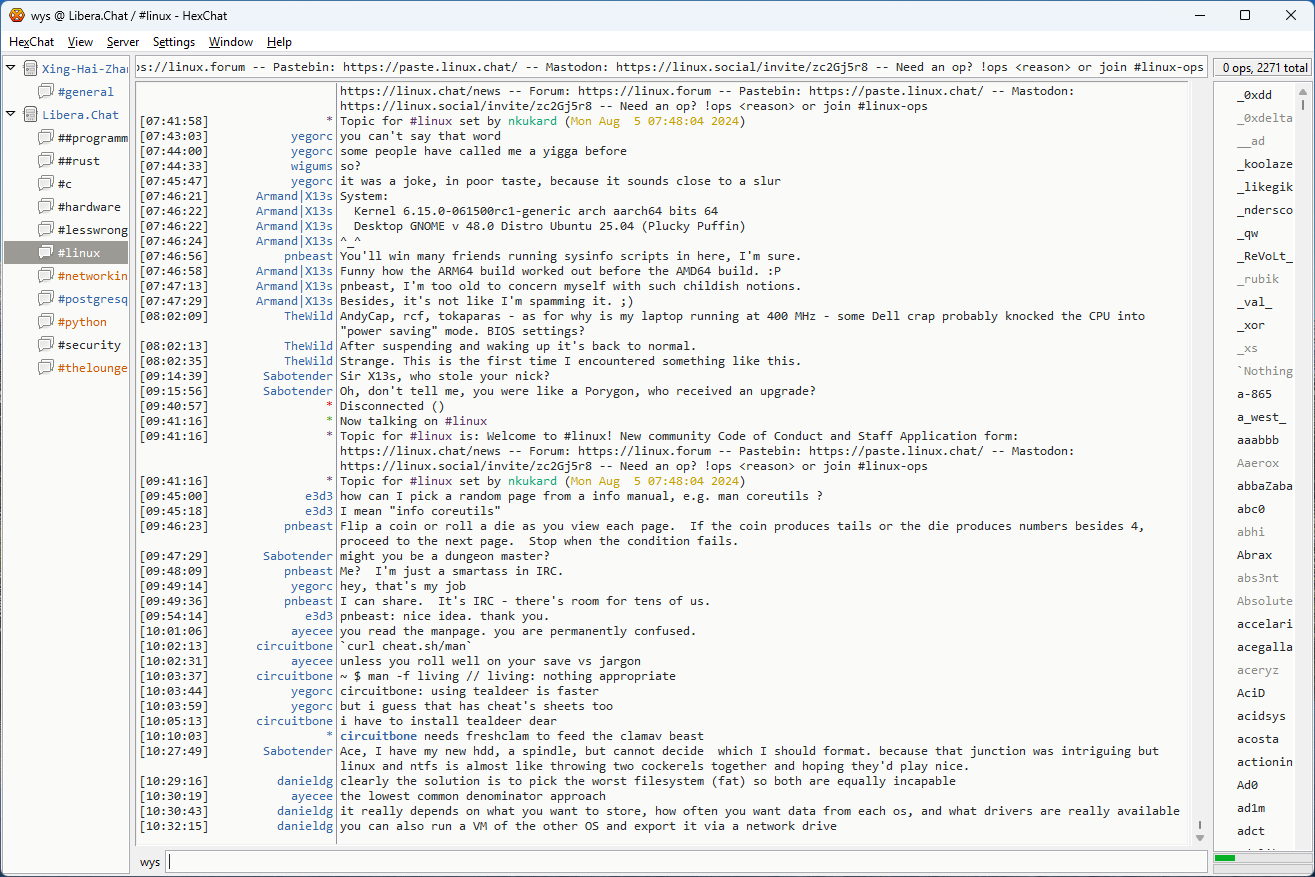Click the channel icon next to #general
The height and width of the screenshot is (877, 1315).
(46, 92)
